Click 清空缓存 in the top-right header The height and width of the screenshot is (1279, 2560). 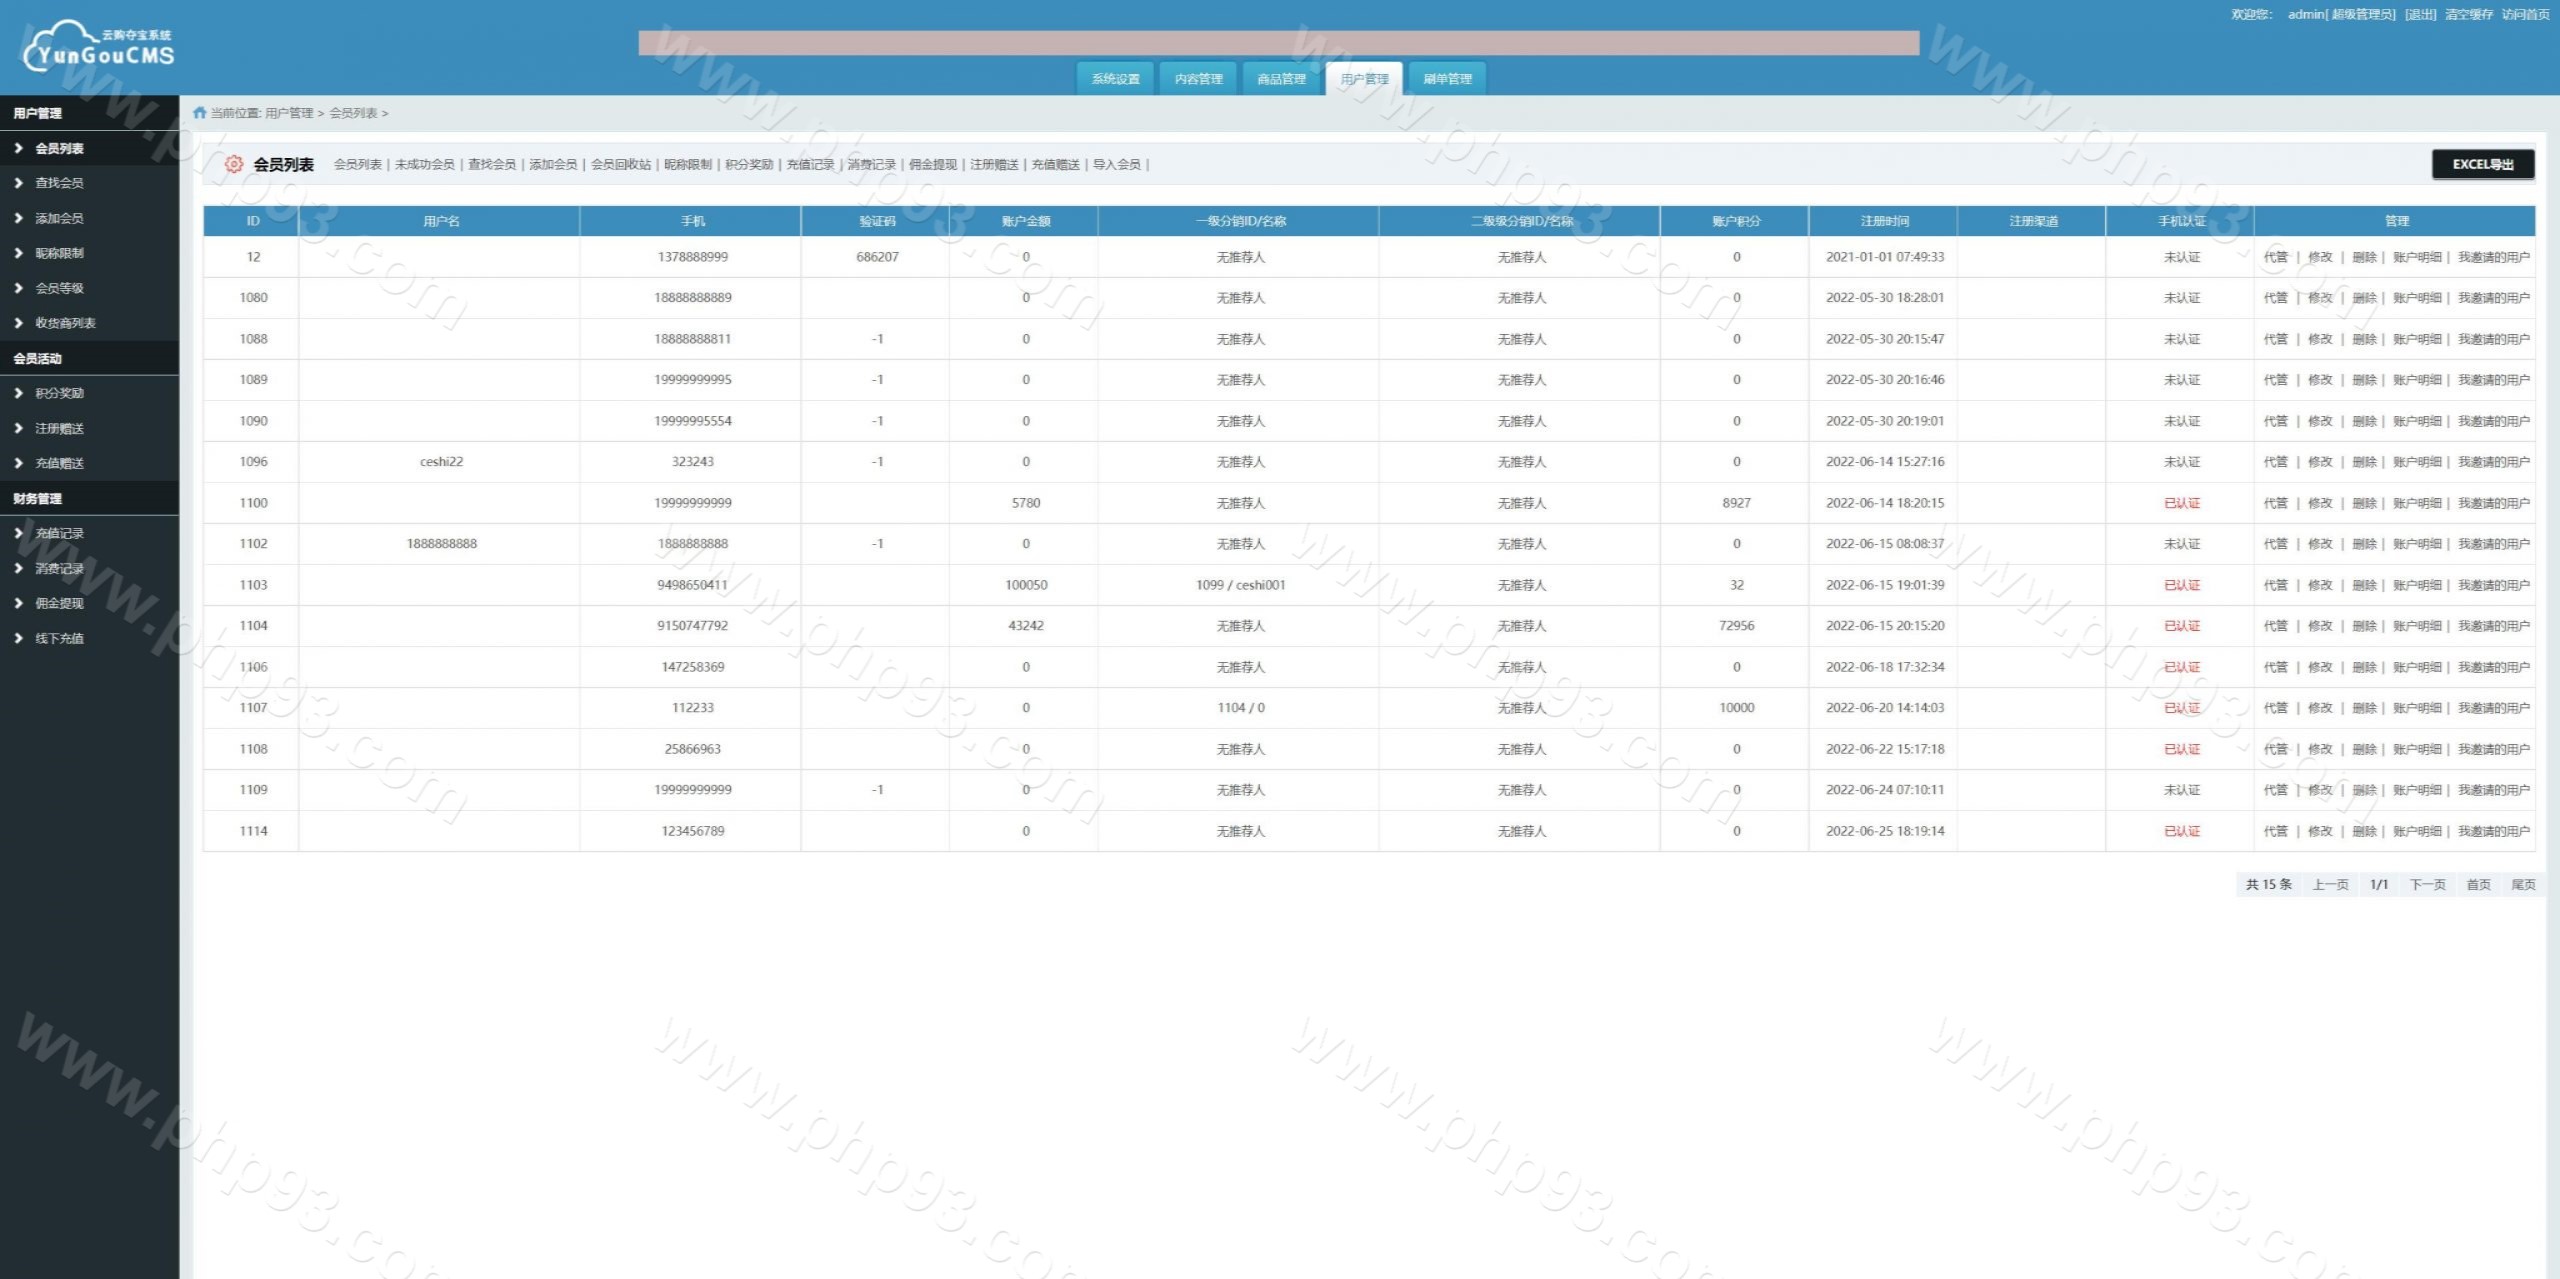pyautogui.click(x=2469, y=14)
